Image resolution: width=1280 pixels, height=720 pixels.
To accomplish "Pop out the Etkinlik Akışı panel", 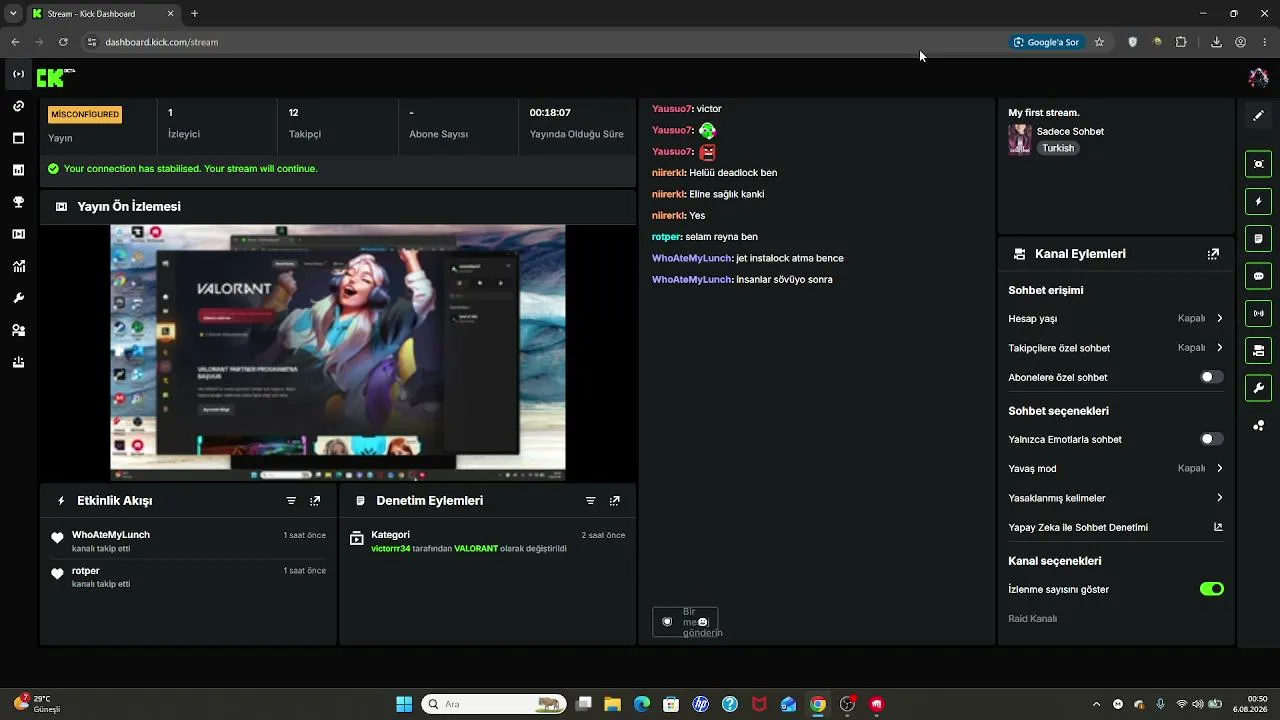I will click(x=315, y=501).
